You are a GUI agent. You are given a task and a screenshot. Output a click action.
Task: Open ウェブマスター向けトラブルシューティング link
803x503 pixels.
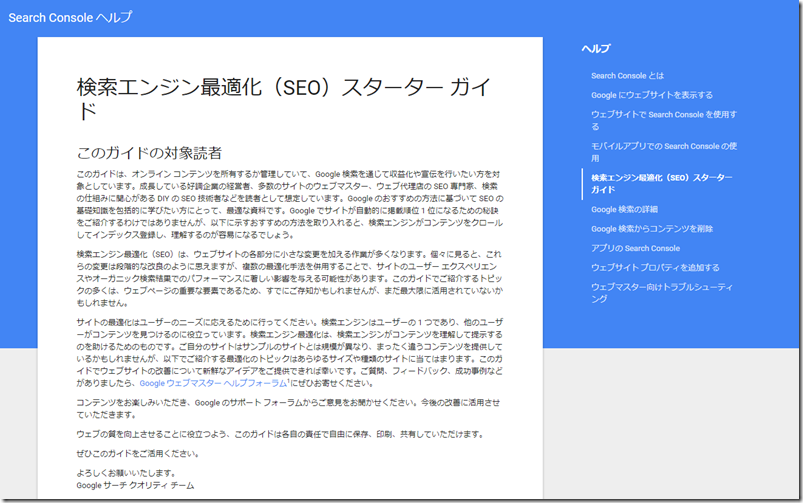[660, 287]
